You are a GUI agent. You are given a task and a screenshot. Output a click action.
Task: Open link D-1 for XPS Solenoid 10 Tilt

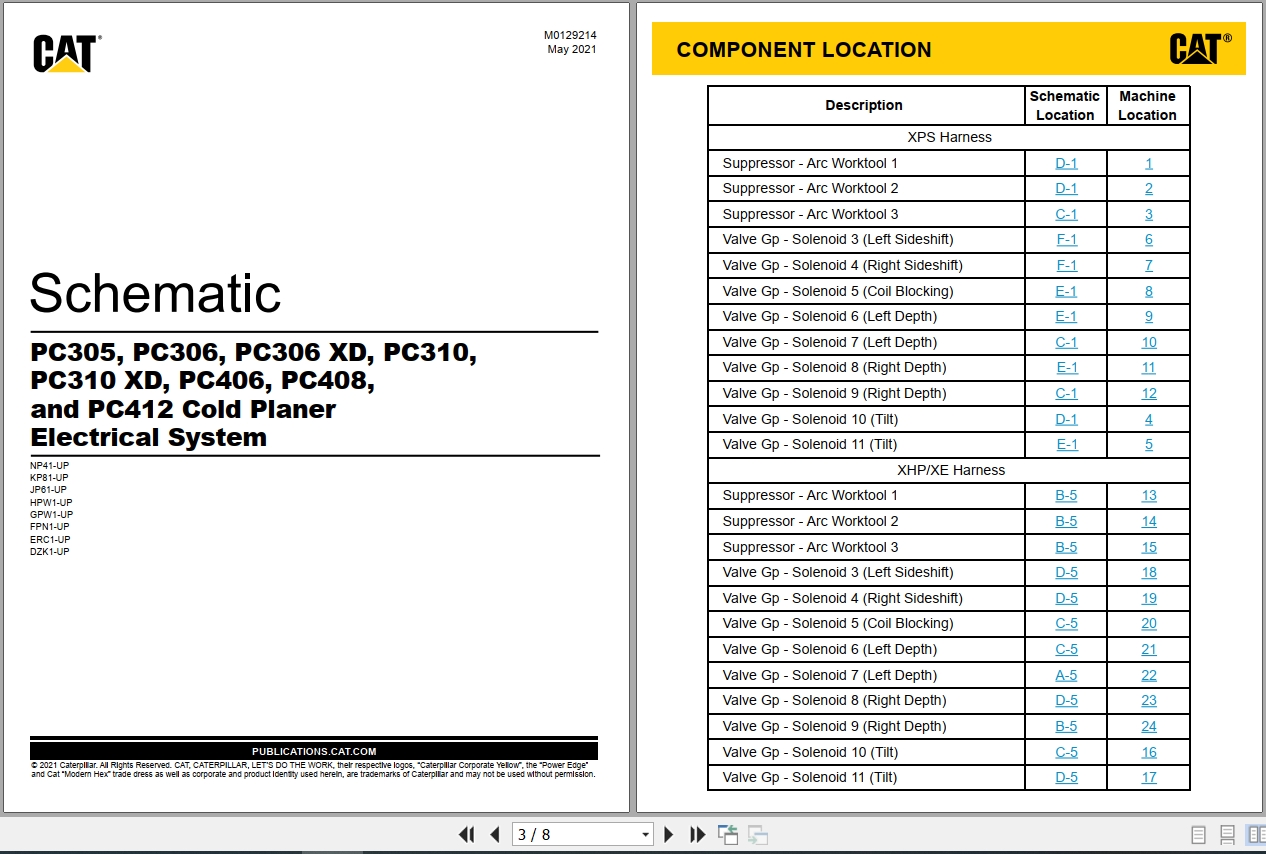pyautogui.click(x=1066, y=419)
